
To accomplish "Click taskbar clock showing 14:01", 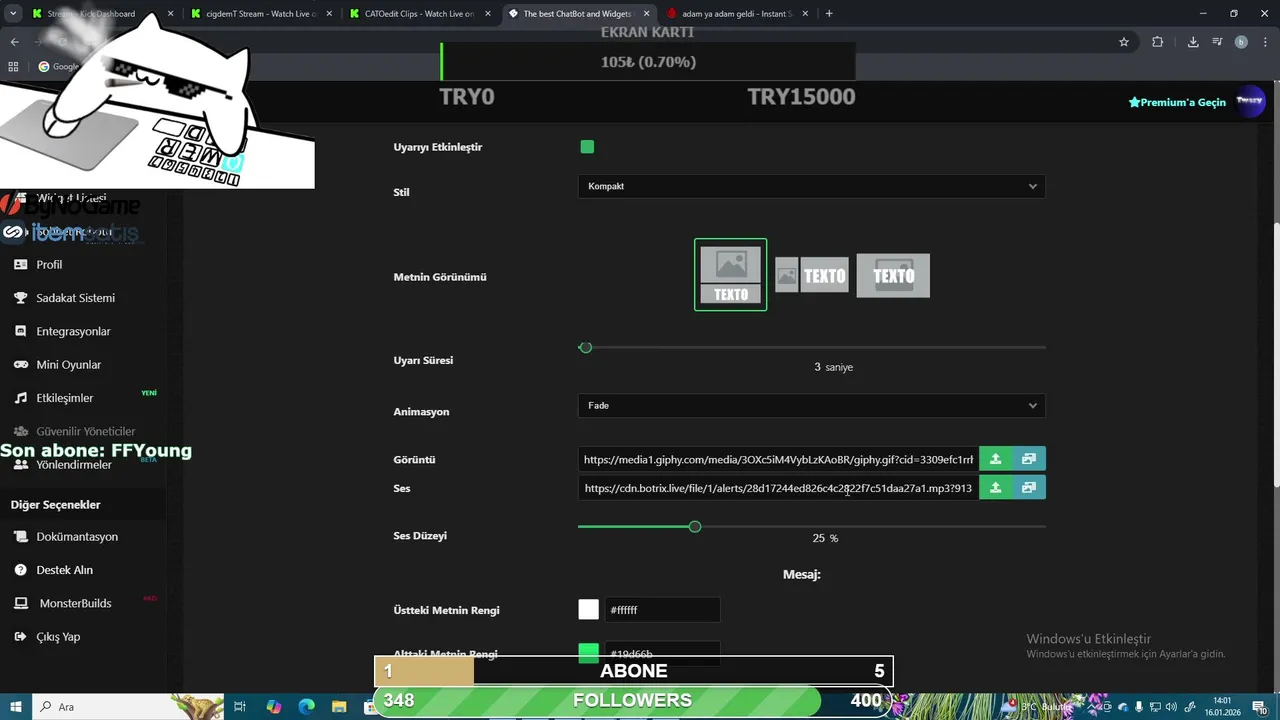I will coord(1223,706).
